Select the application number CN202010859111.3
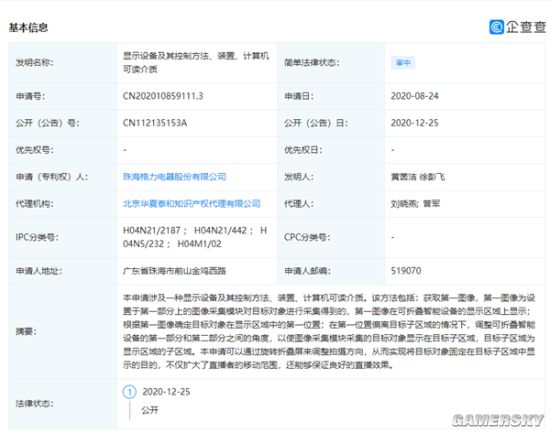 [163, 96]
